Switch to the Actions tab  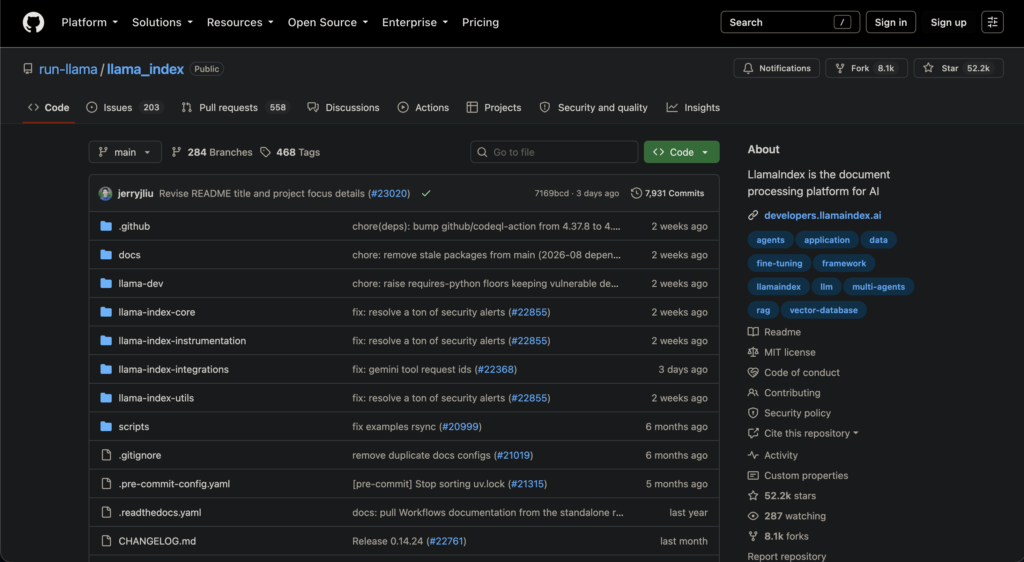coord(423,108)
